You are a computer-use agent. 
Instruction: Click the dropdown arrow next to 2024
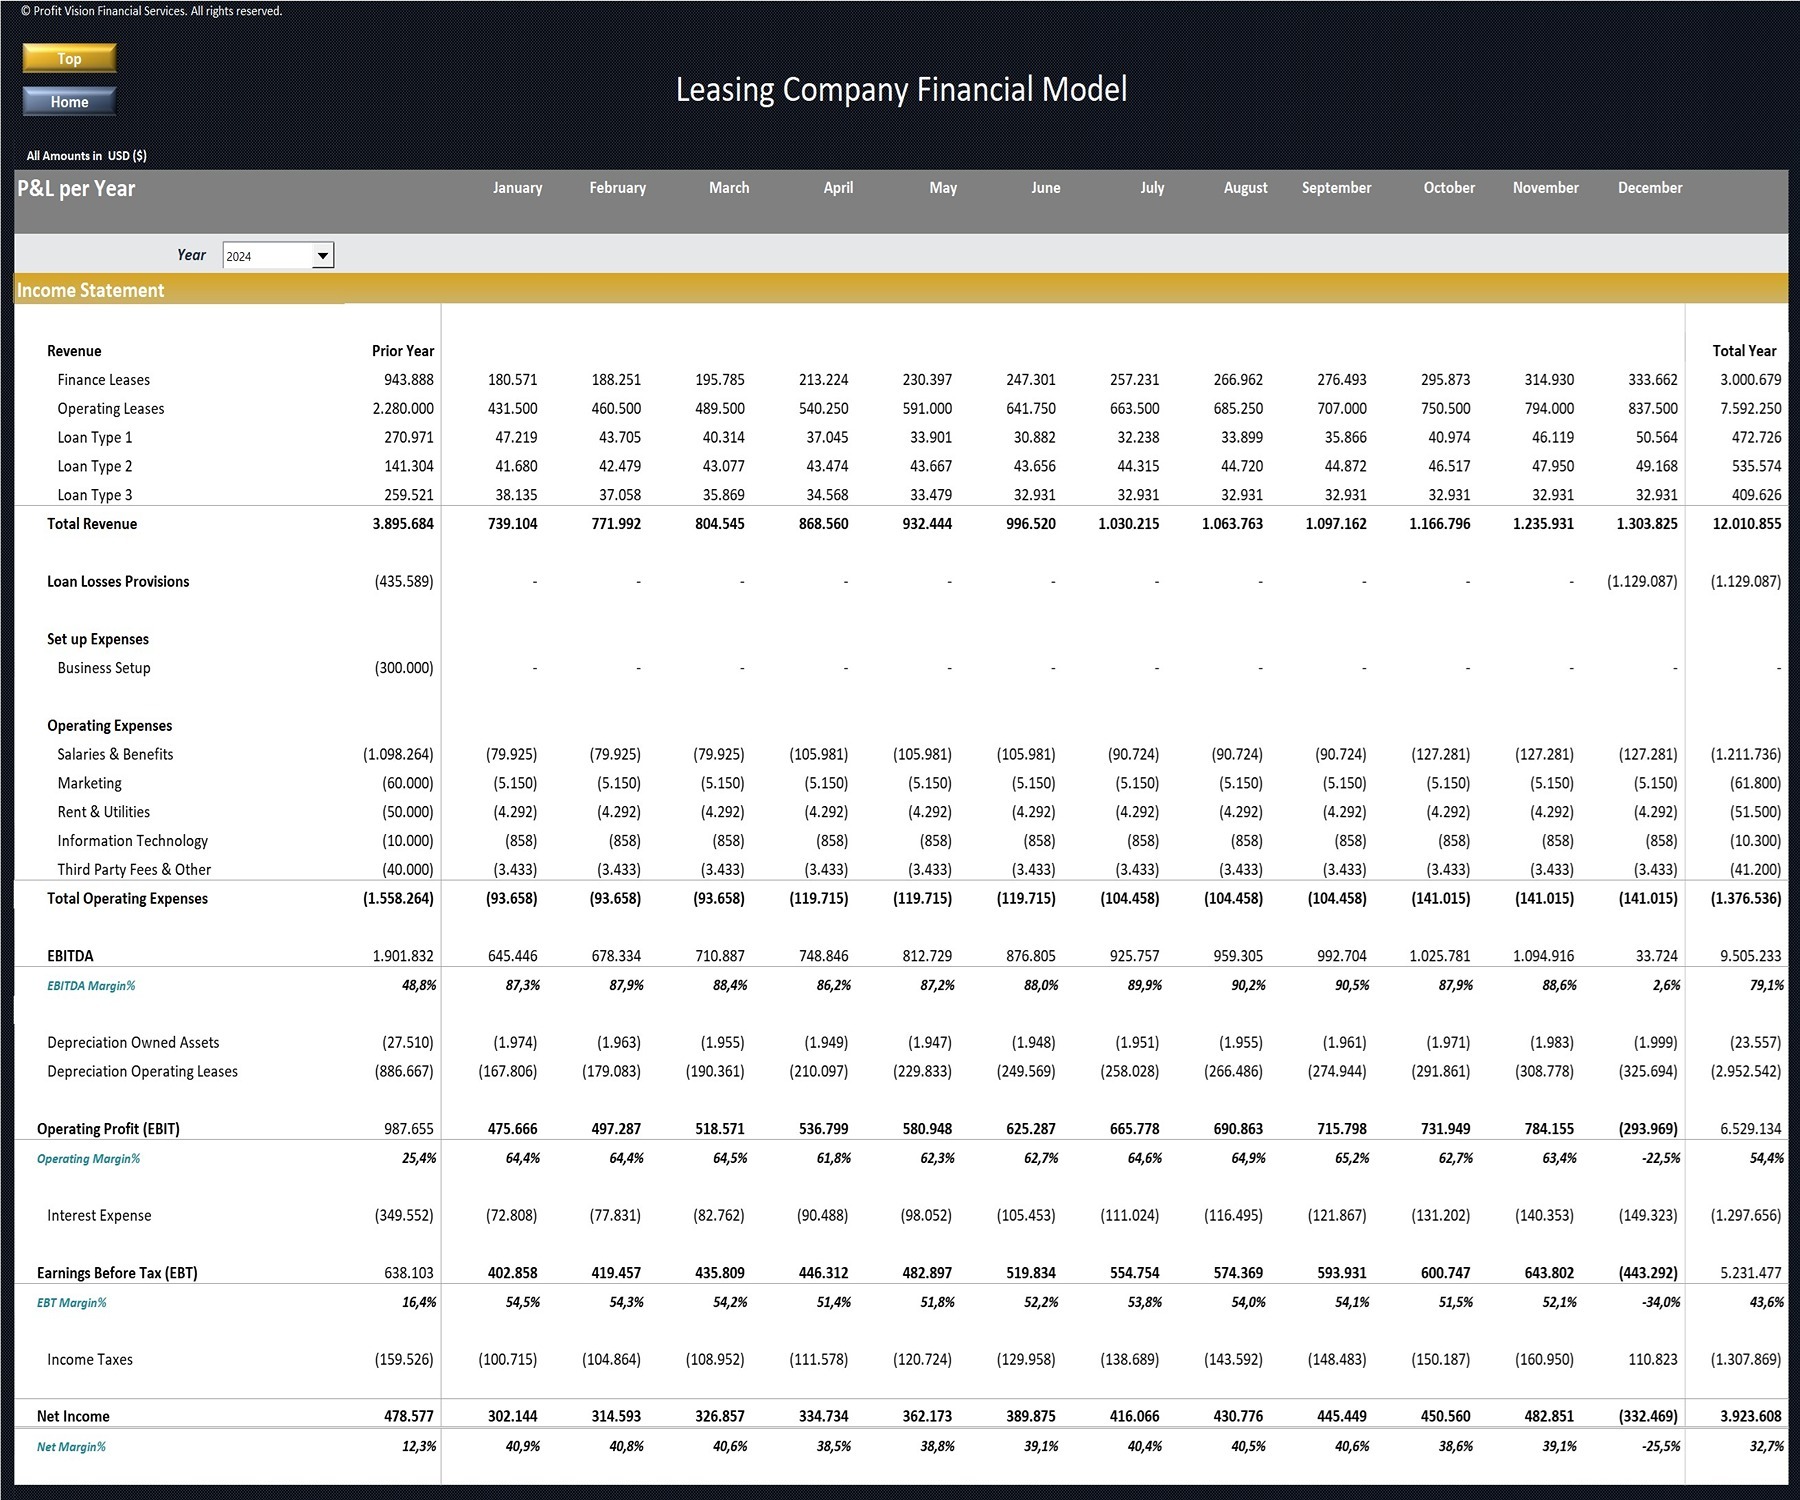(x=323, y=256)
